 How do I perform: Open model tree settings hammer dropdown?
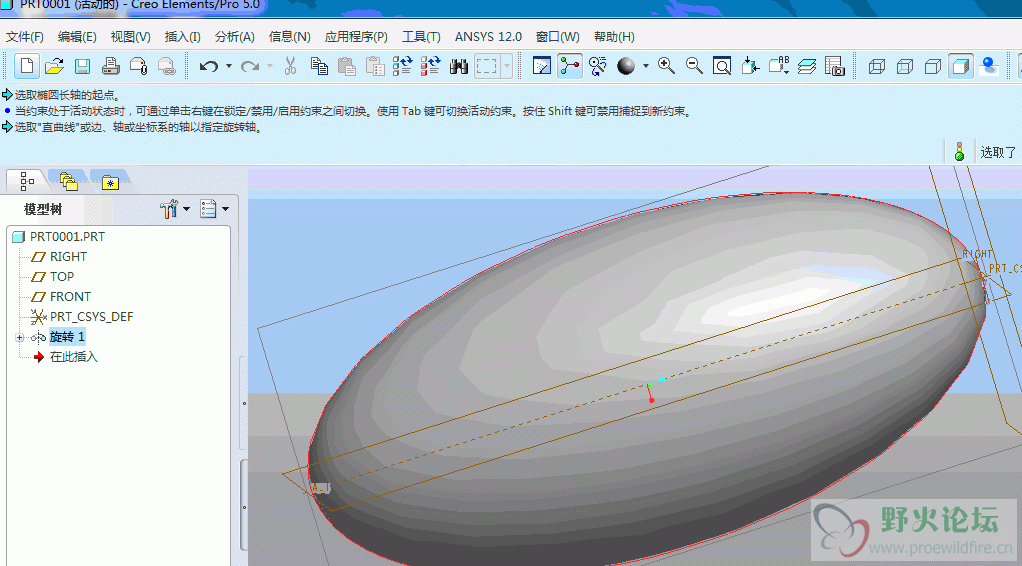175,209
